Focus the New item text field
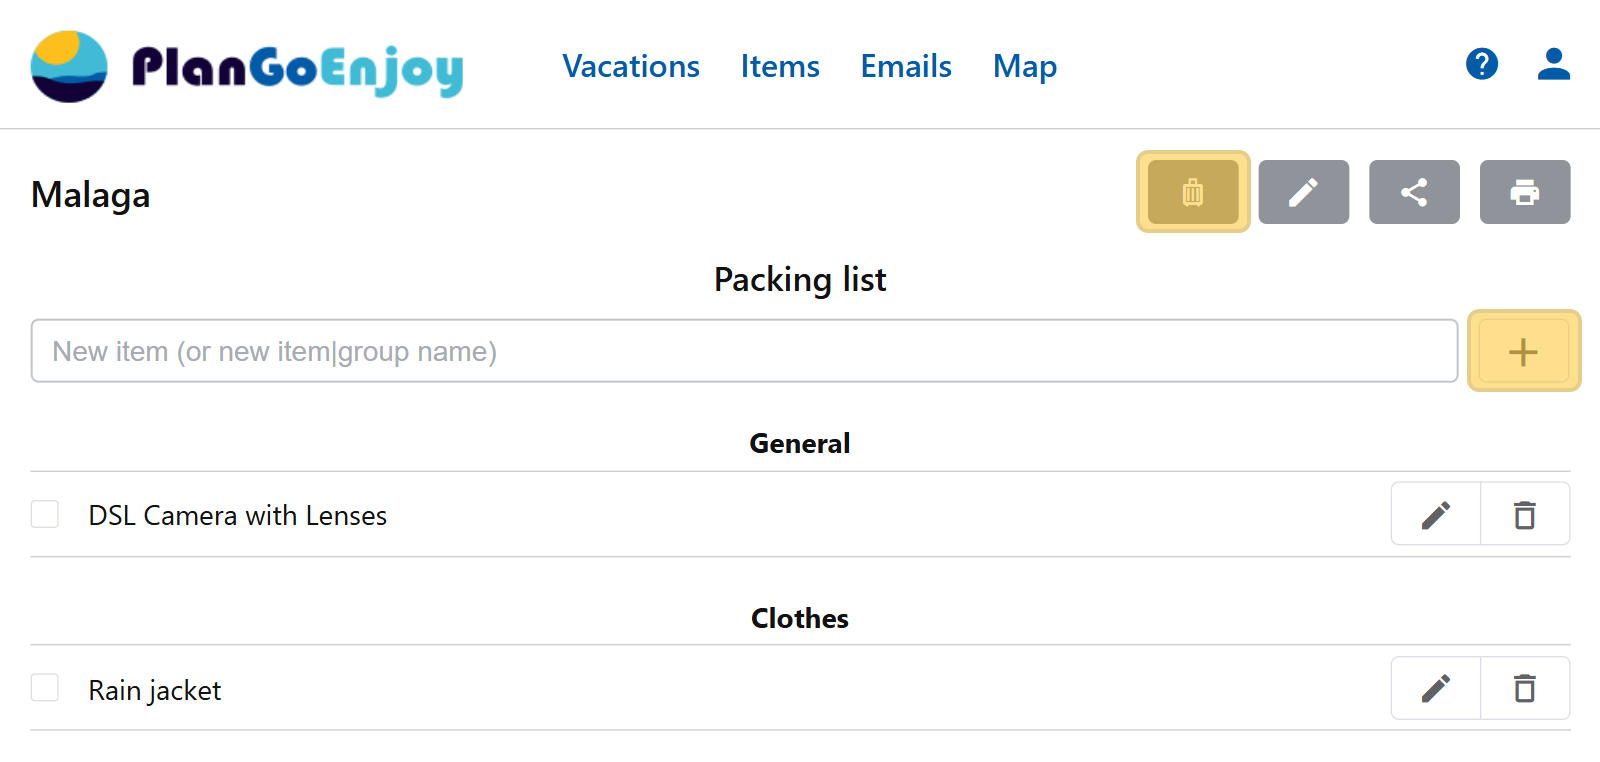The image size is (1600, 762). (744, 351)
